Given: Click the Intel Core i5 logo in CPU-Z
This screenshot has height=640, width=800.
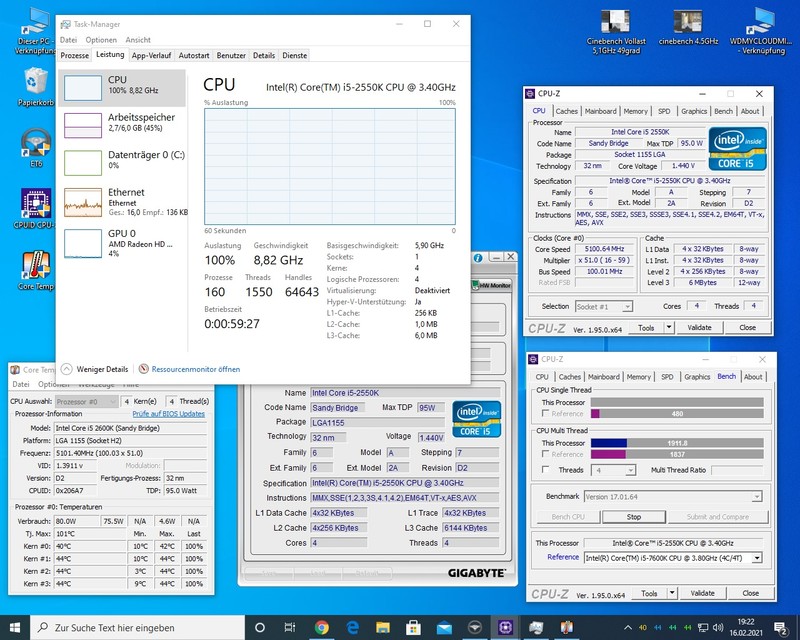Looking at the screenshot, I should coord(737,149).
